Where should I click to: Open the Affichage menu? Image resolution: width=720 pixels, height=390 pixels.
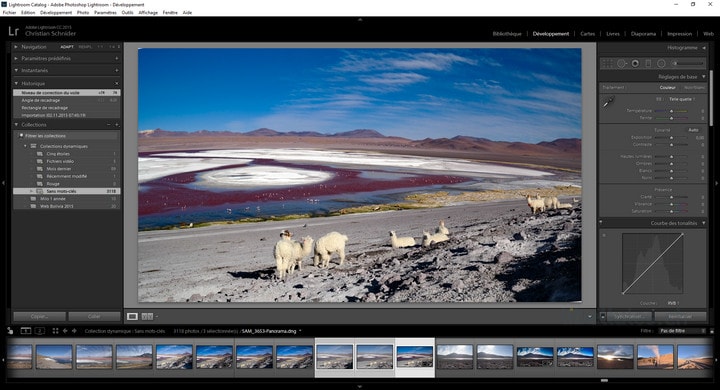pos(148,12)
